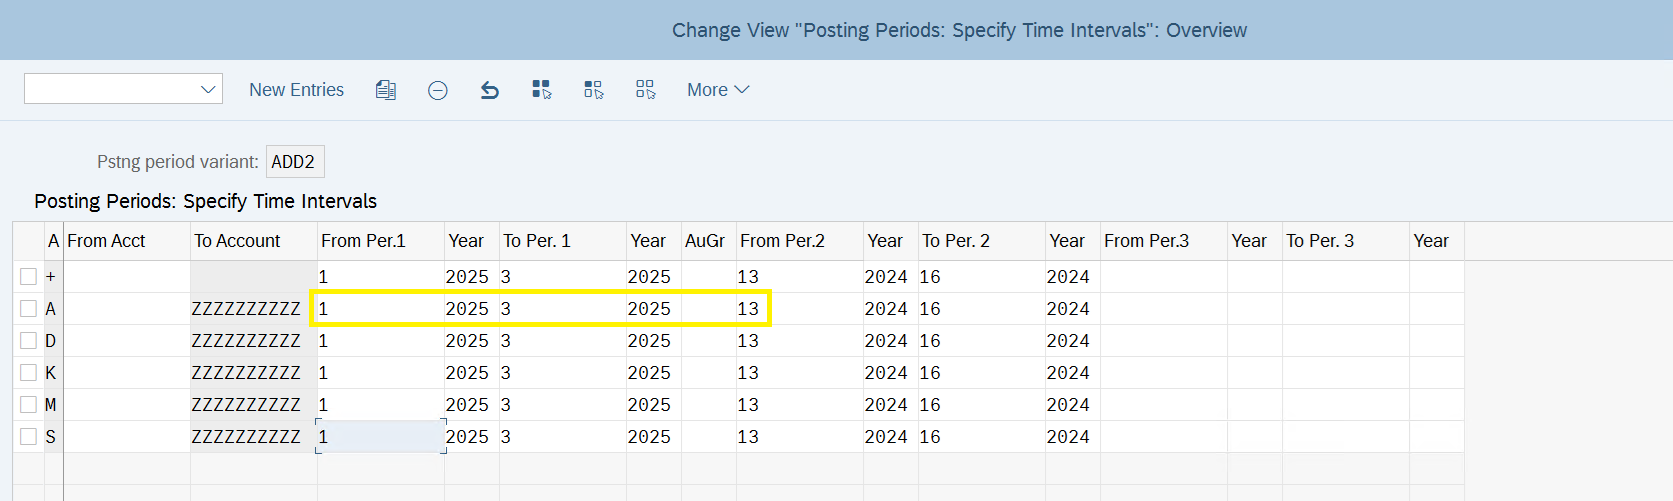Tick the checkbox for account type A

[x=28, y=309]
